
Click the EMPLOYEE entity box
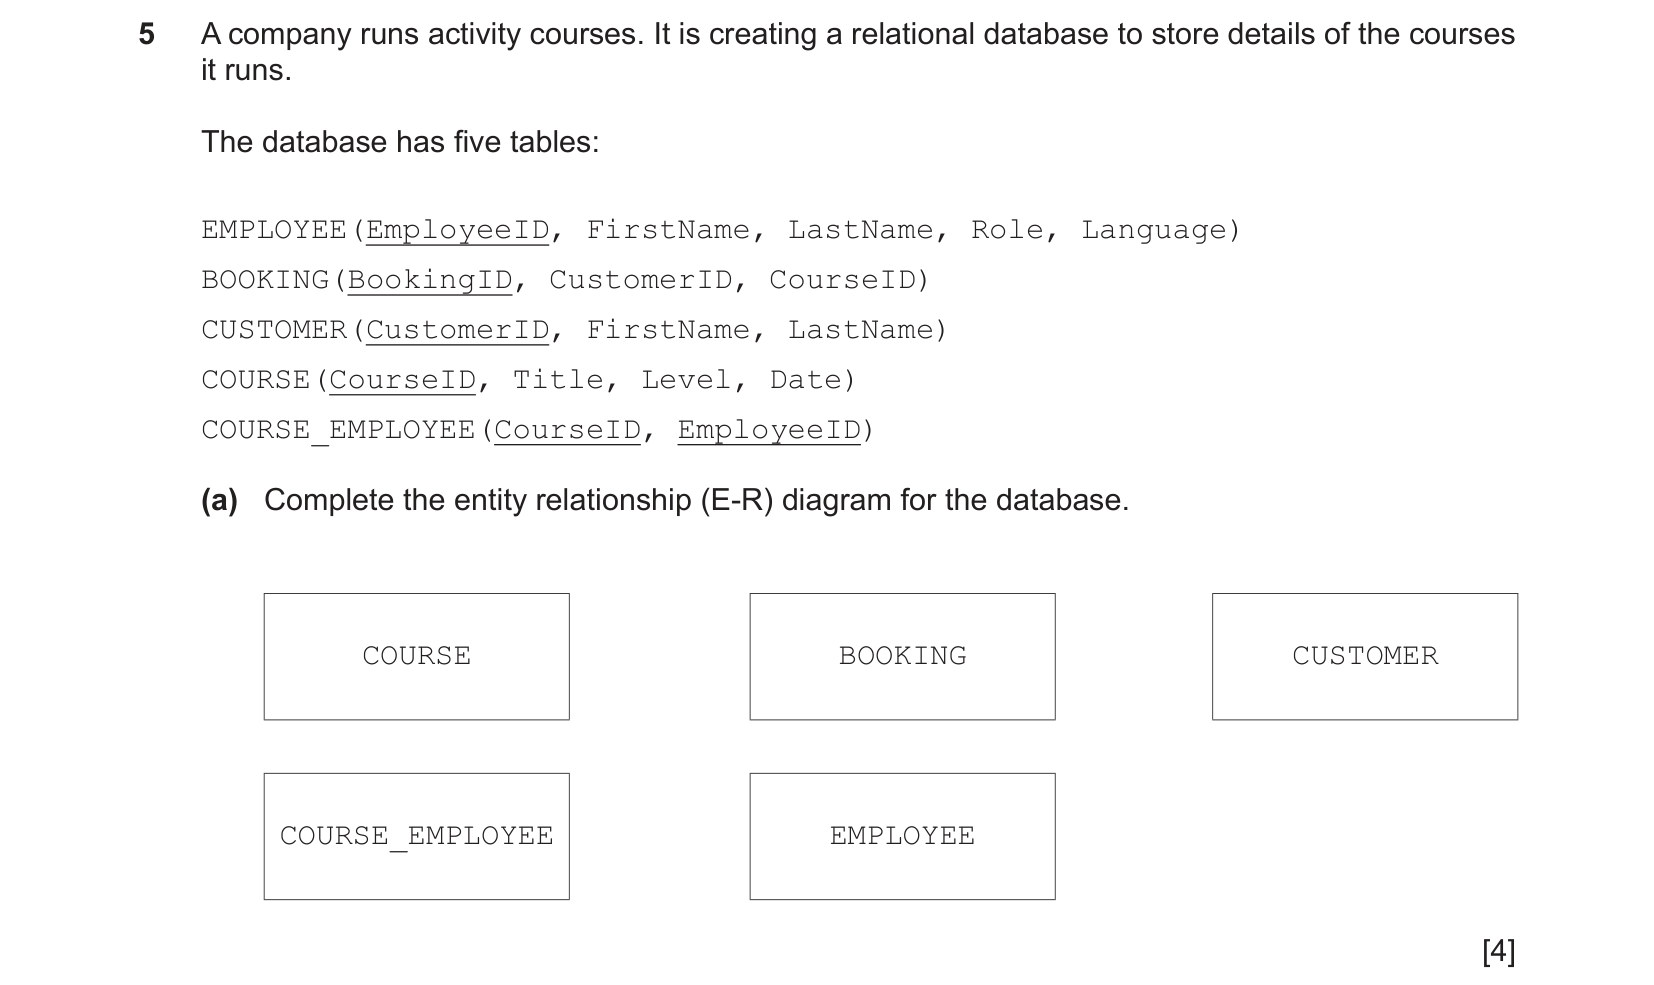click(902, 836)
